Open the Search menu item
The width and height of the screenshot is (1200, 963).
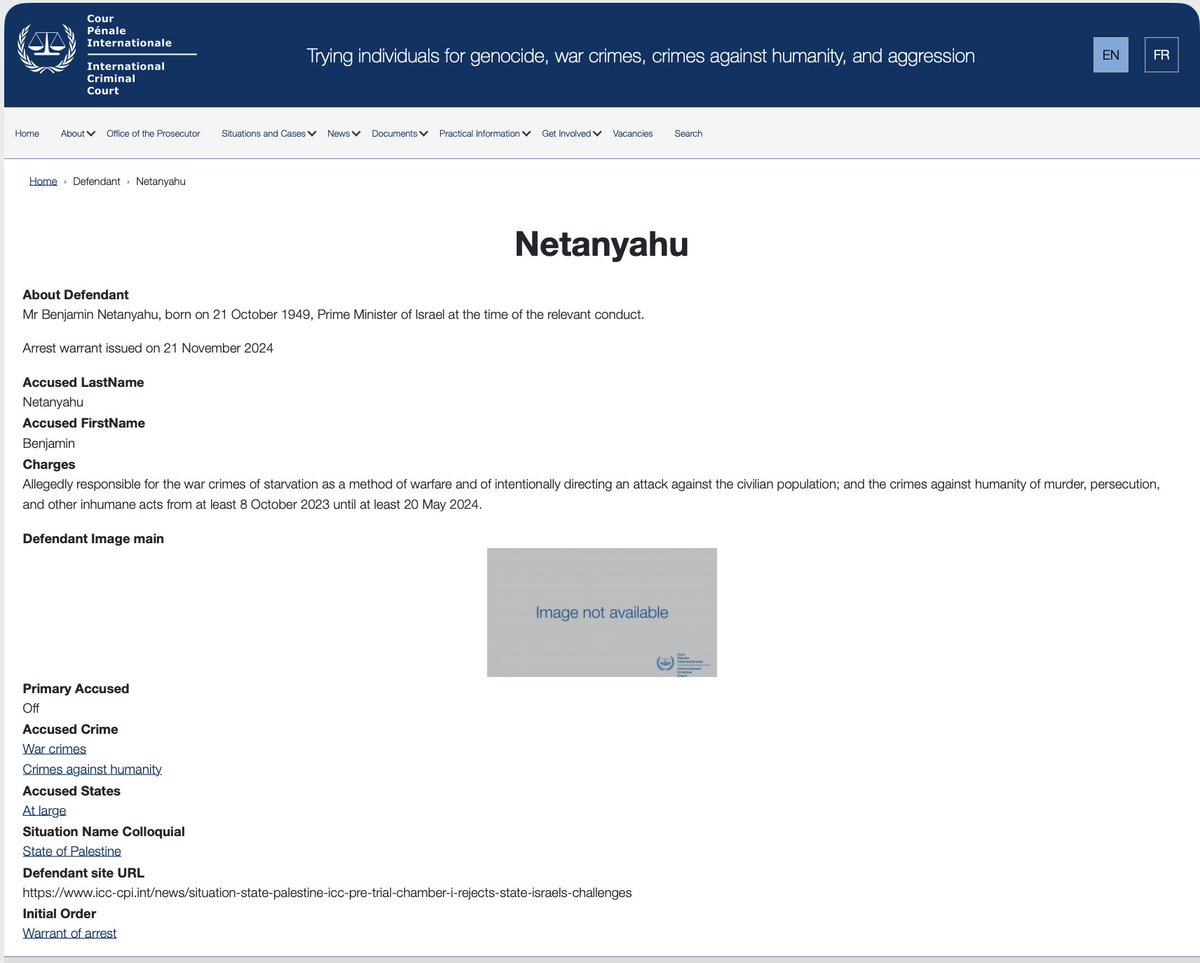tap(688, 133)
